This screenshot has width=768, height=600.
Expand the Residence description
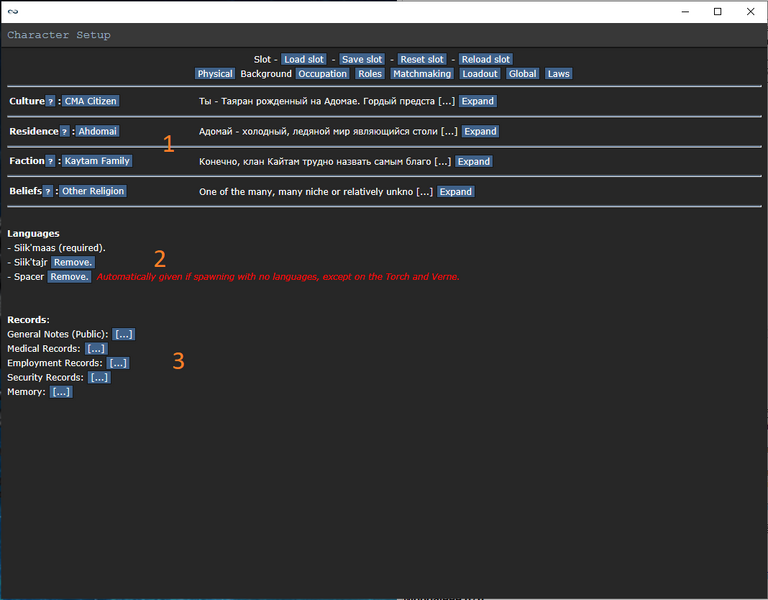pyautogui.click(x=480, y=131)
